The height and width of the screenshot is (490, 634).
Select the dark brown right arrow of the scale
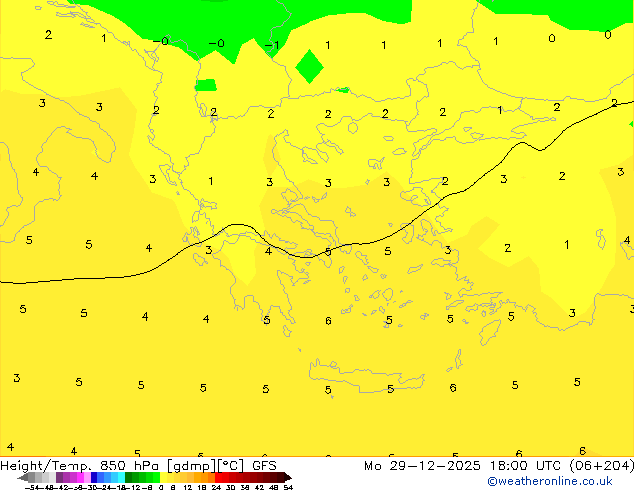[x=288, y=477]
